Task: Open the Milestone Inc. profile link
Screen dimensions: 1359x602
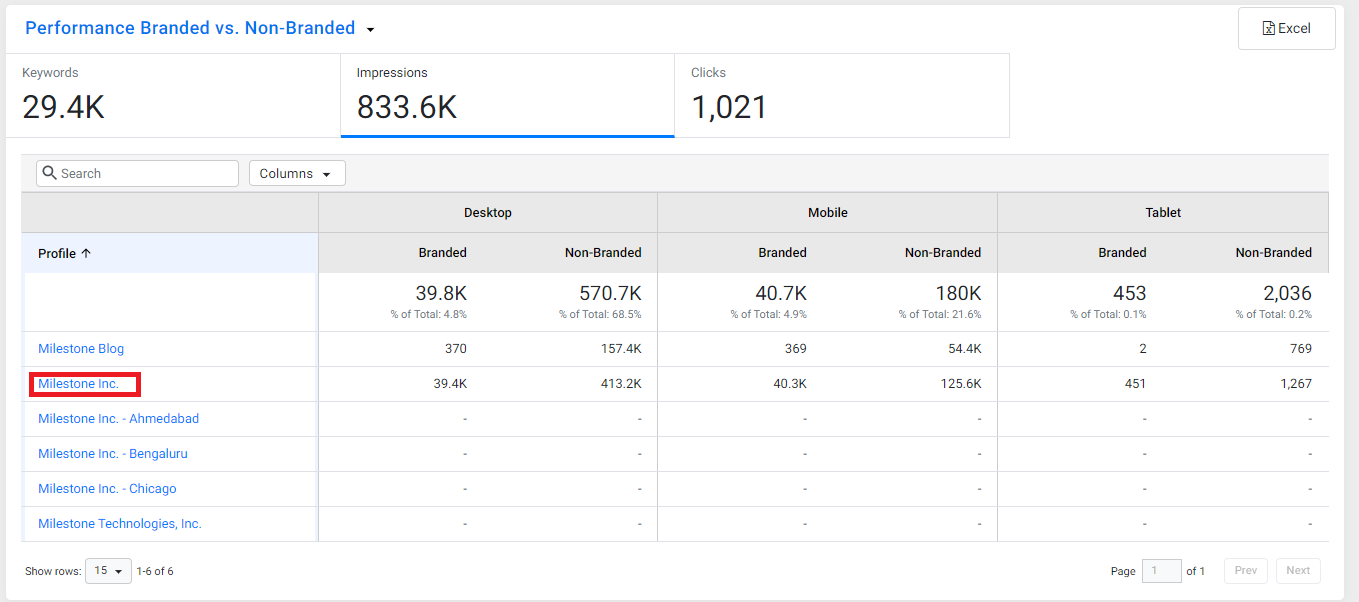Action: 78,384
